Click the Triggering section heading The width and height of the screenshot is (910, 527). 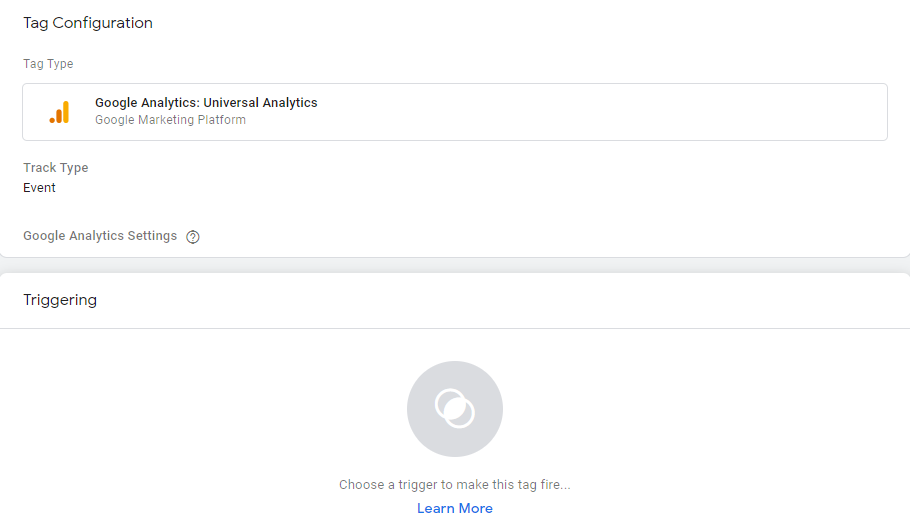(x=60, y=300)
